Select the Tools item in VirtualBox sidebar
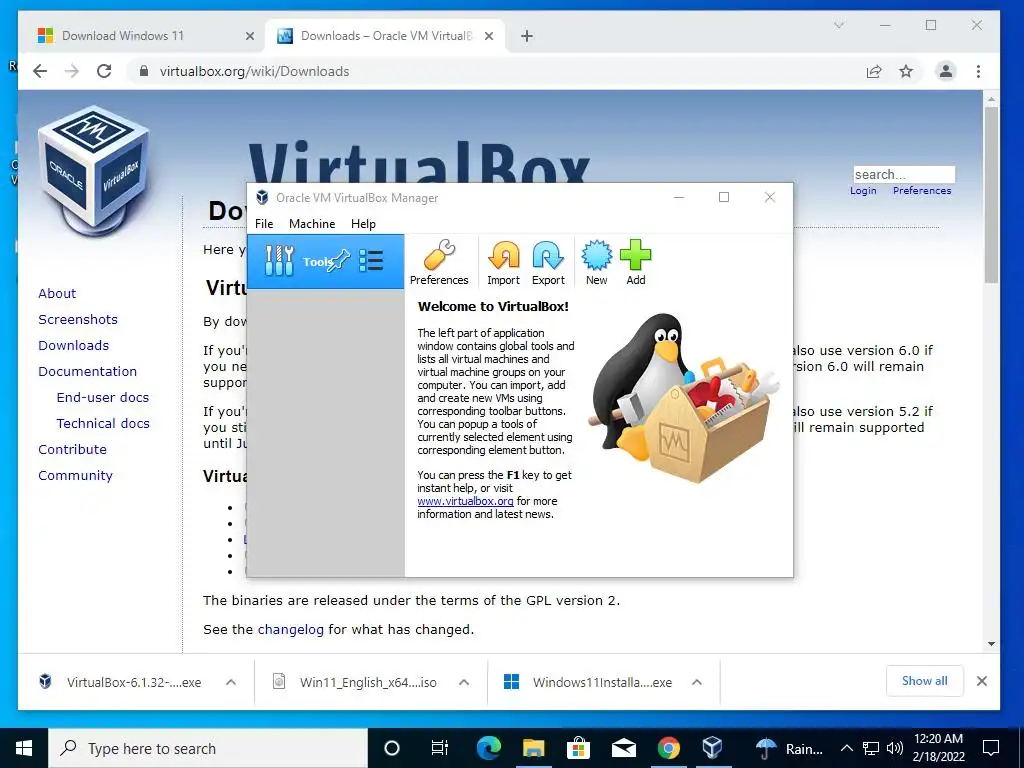The height and width of the screenshot is (768, 1024). [x=326, y=261]
